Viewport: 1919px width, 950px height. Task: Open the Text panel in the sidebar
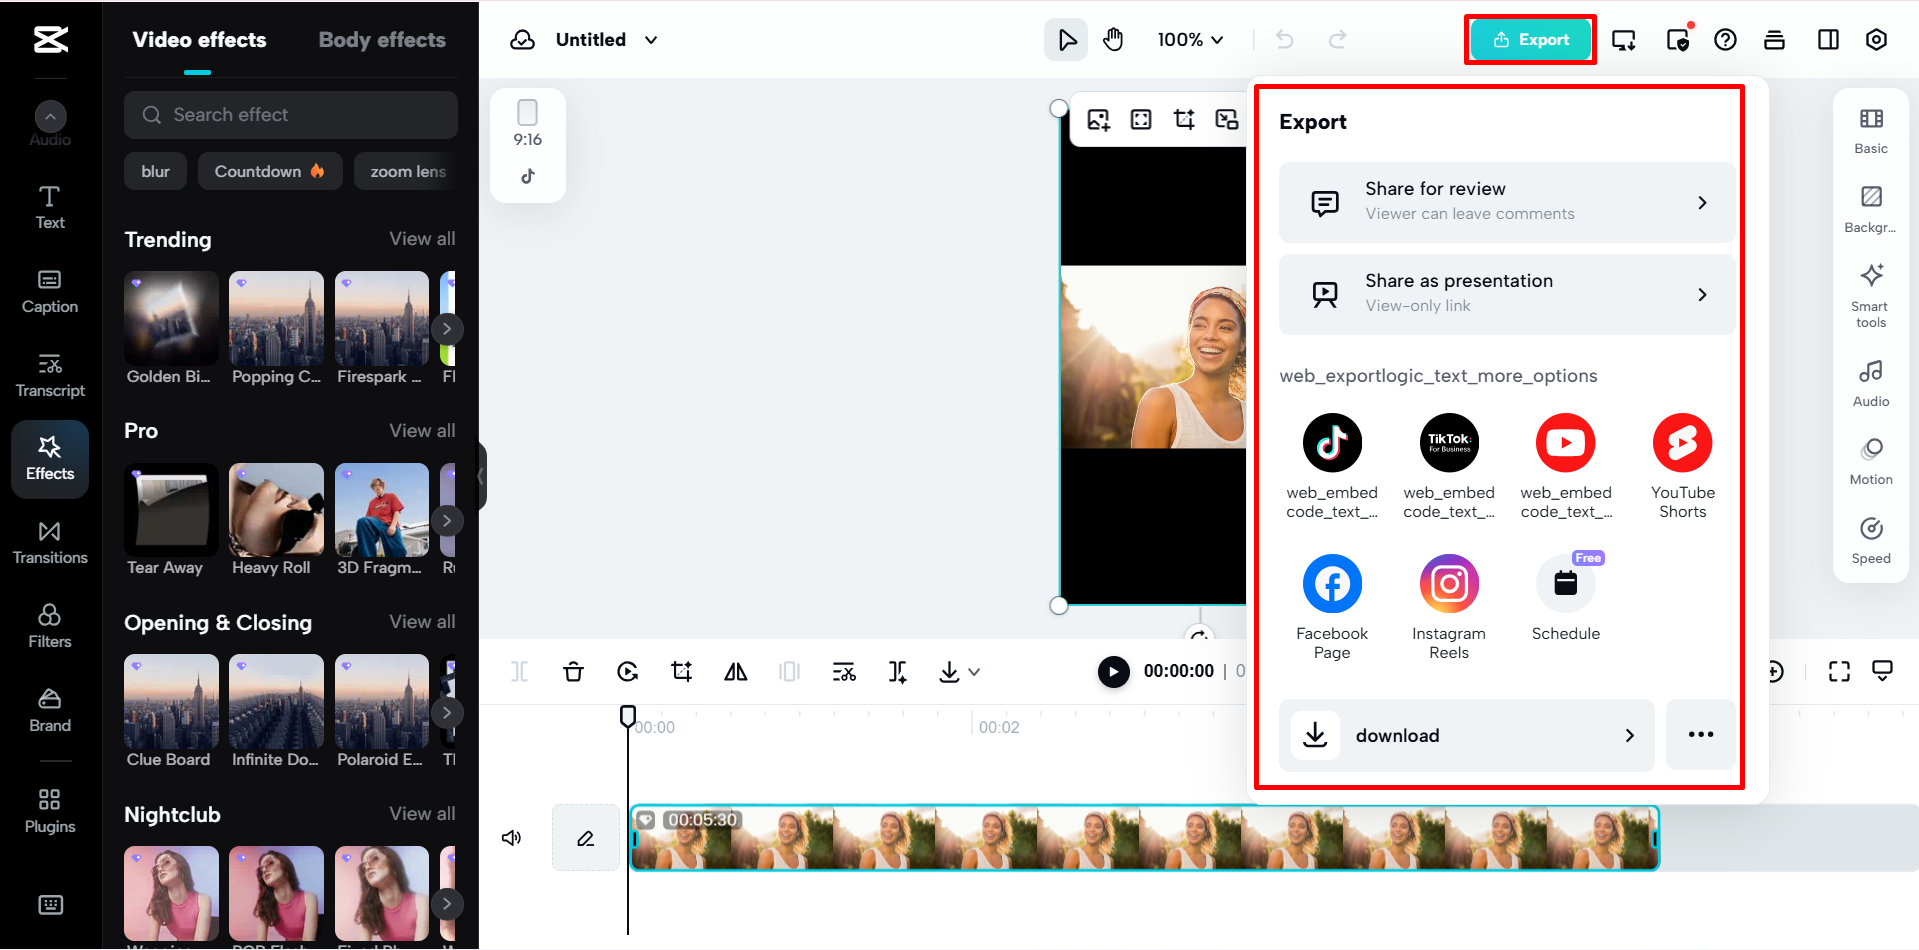click(50, 208)
